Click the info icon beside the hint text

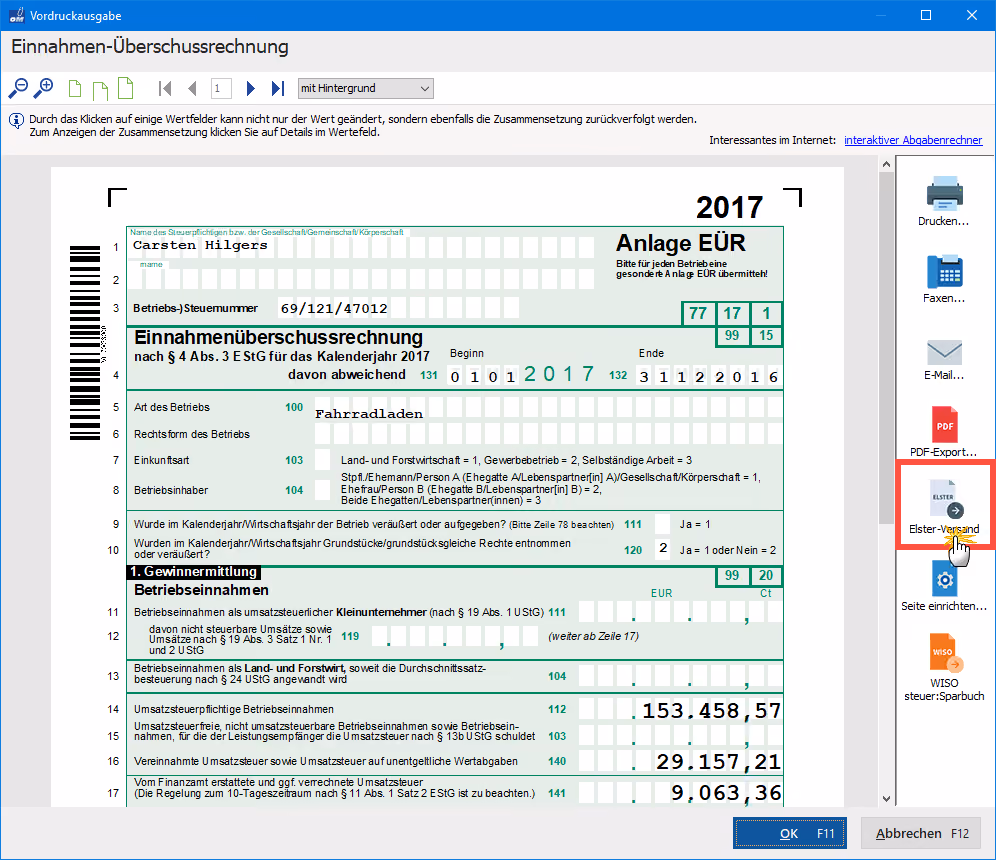click(17, 121)
